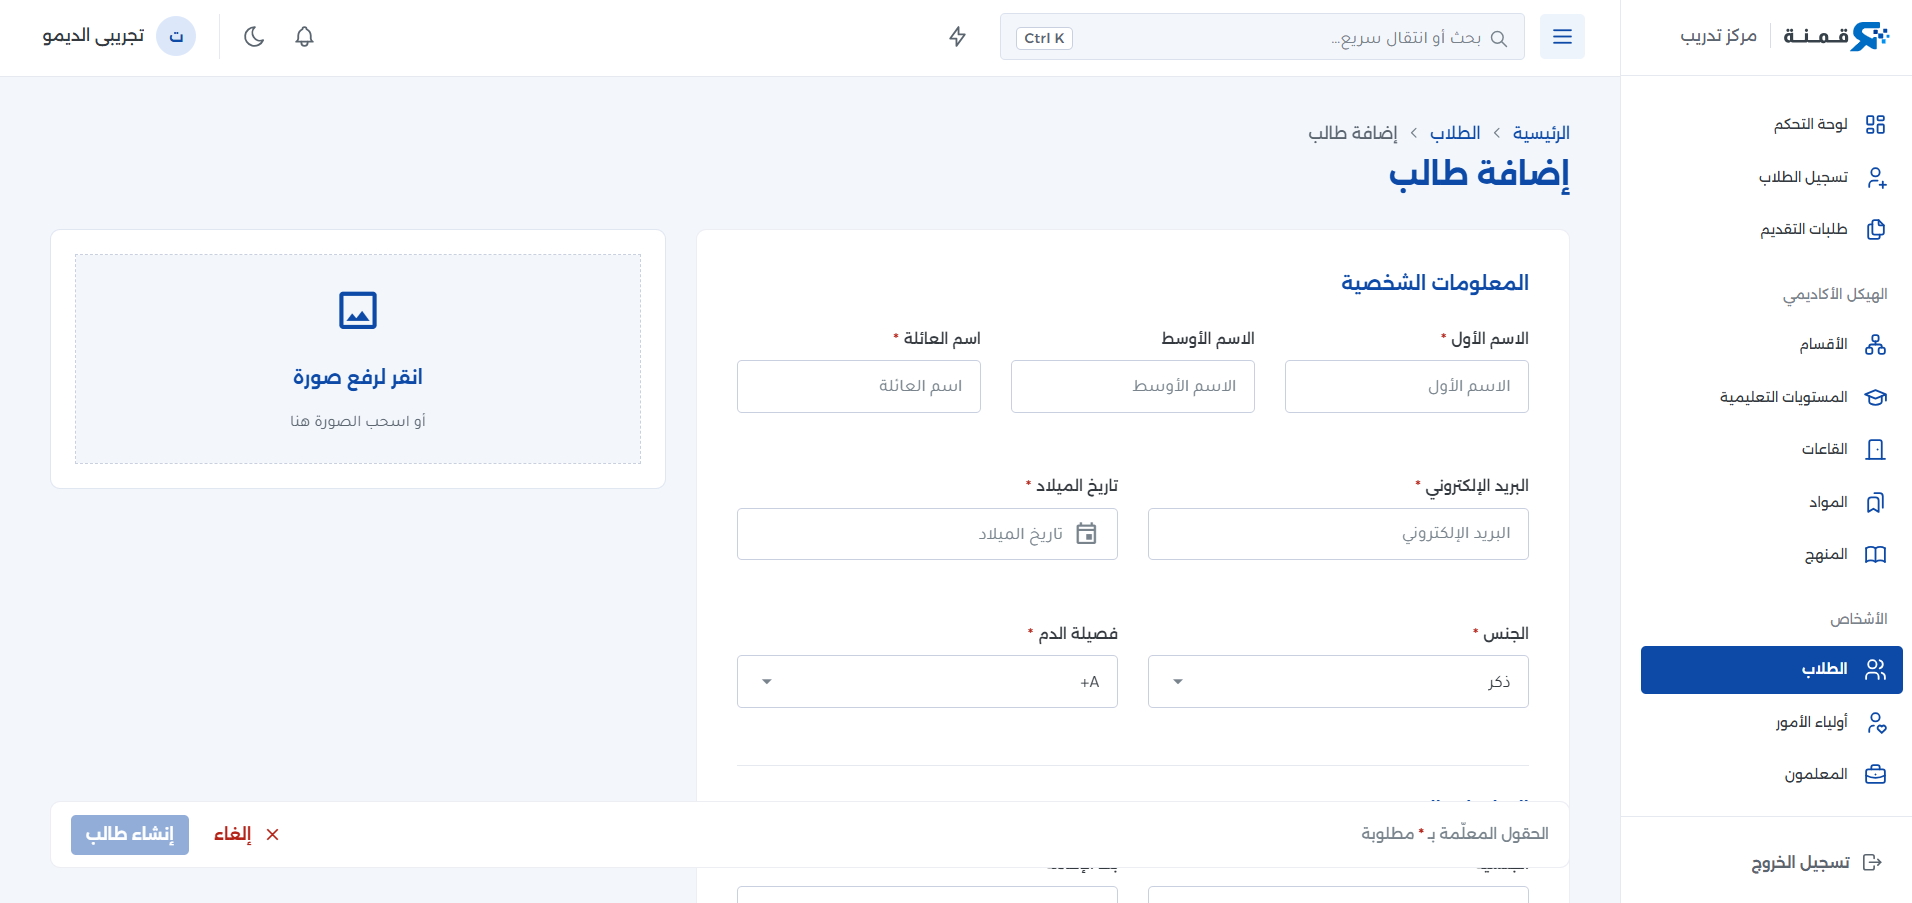Image resolution: width=1912 pixels, height=903 pixels.
Task: Click the الاسم الأوسط input field
Action: click(1132, 386)
